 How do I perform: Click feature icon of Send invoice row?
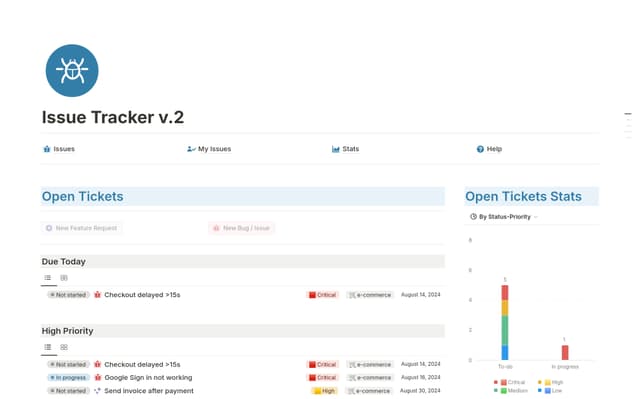click(97, 391)
